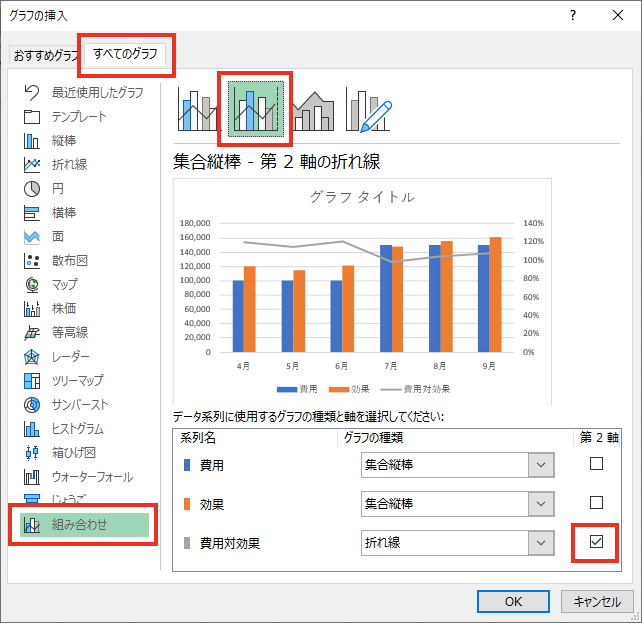This screenshot has width=642, height=623.
Task: Select the stacked area with column chart icon
Action: point(315,108)
